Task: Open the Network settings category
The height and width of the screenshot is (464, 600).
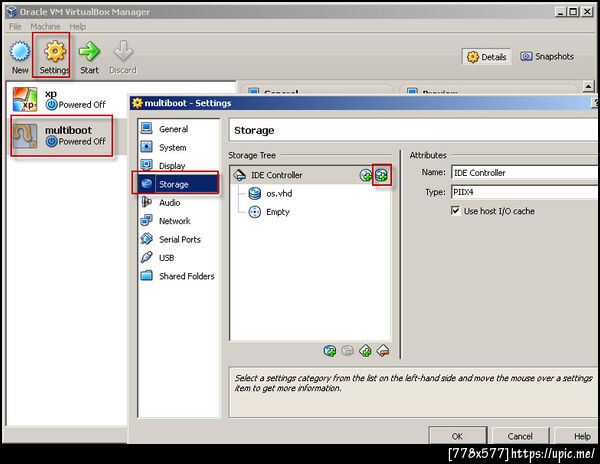Action: tap(178, 221)
